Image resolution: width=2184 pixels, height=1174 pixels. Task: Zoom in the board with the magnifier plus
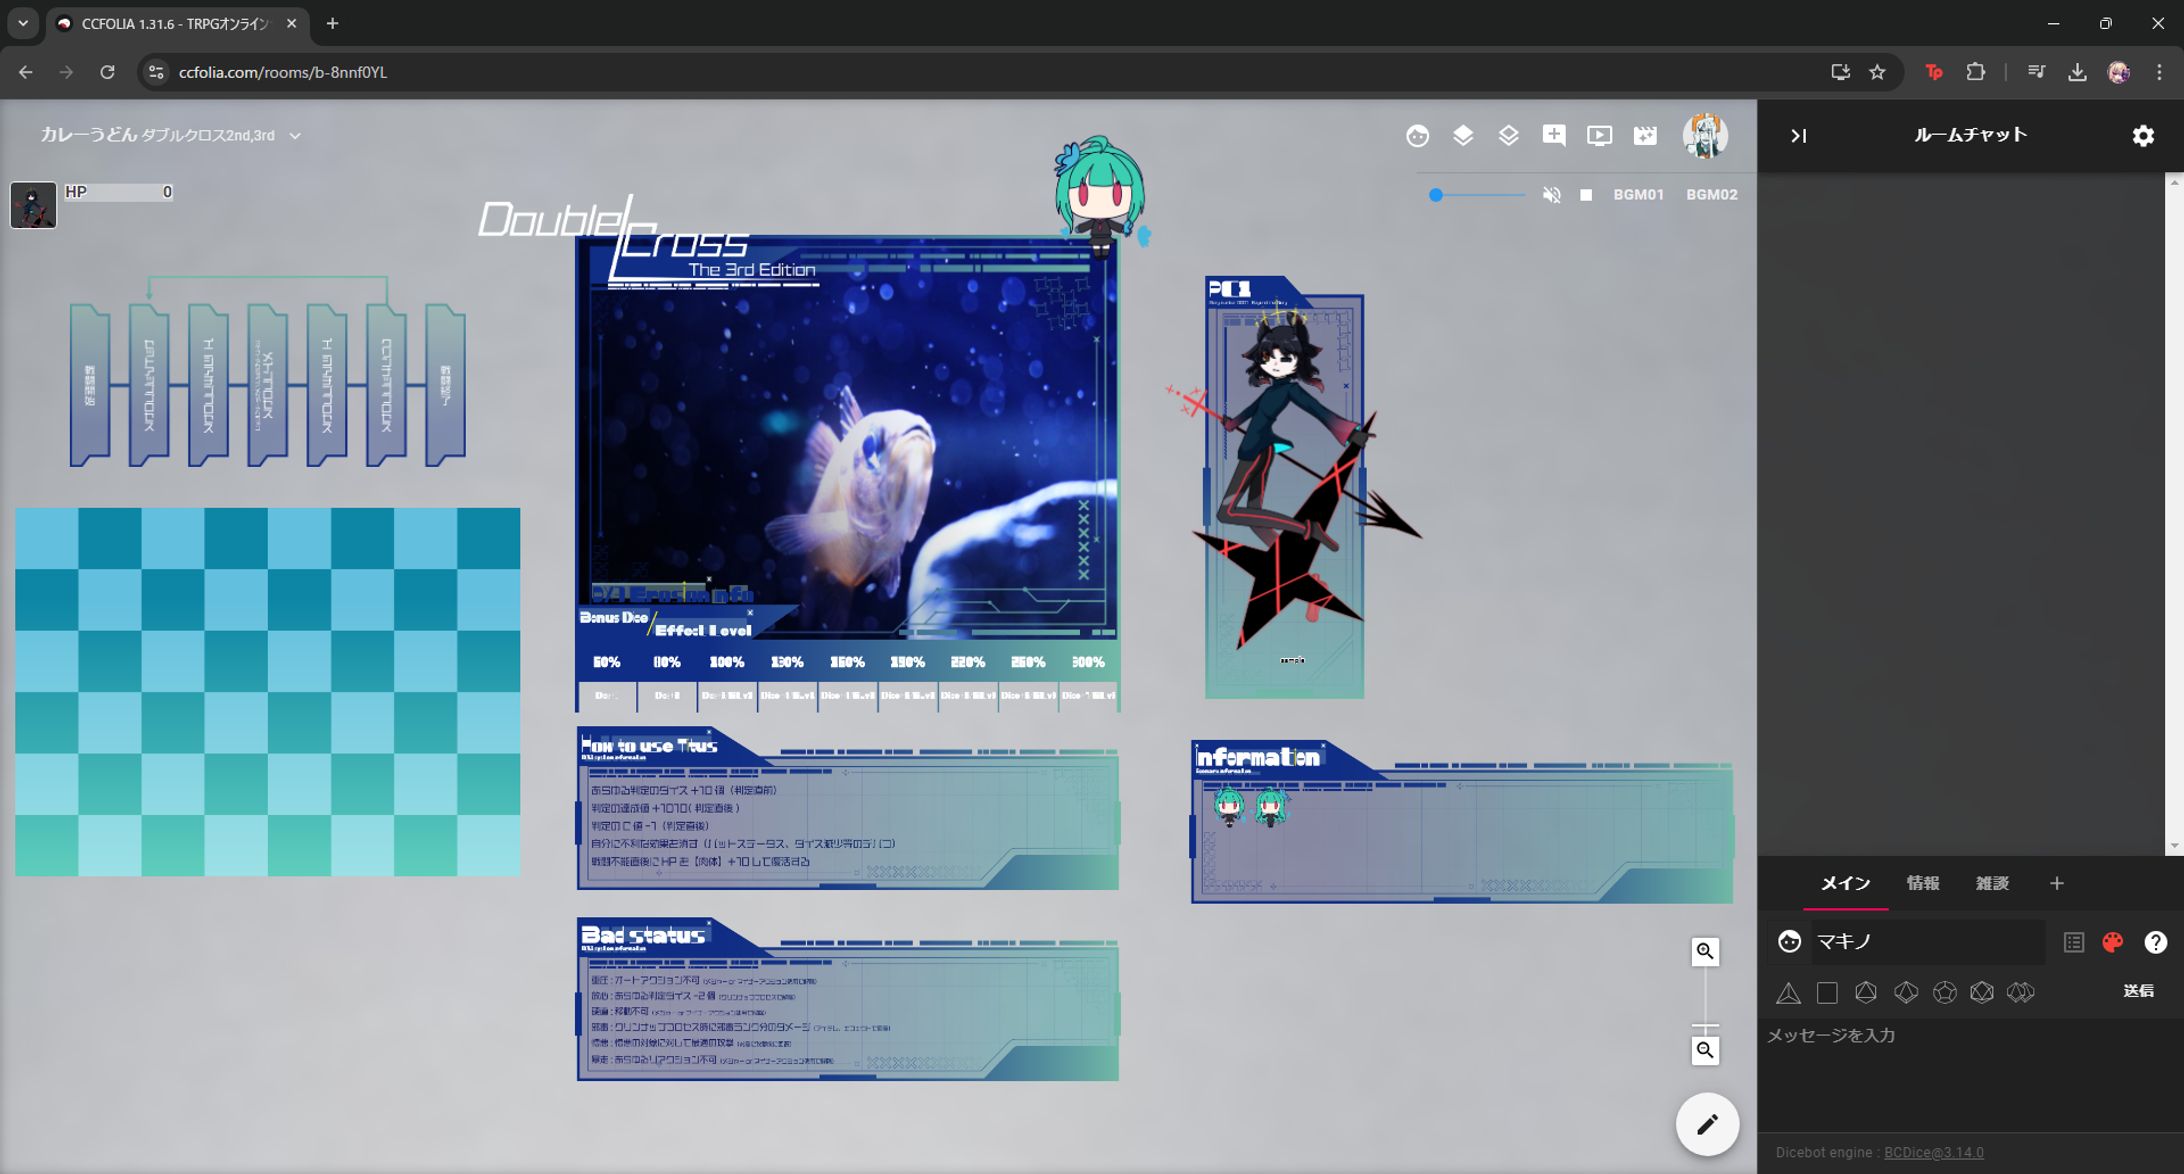click(1705, 951)
